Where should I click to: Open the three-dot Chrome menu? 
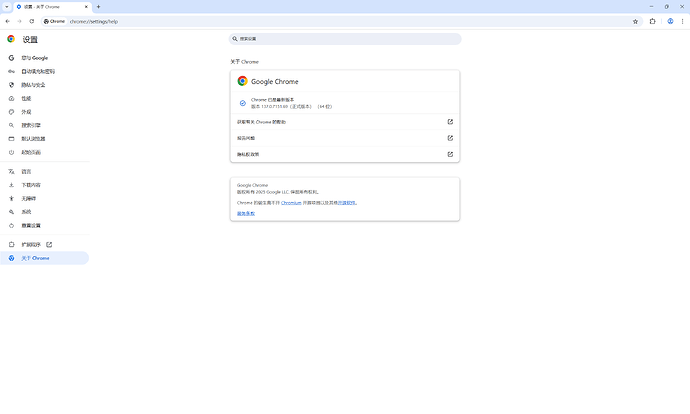(683, 21)
